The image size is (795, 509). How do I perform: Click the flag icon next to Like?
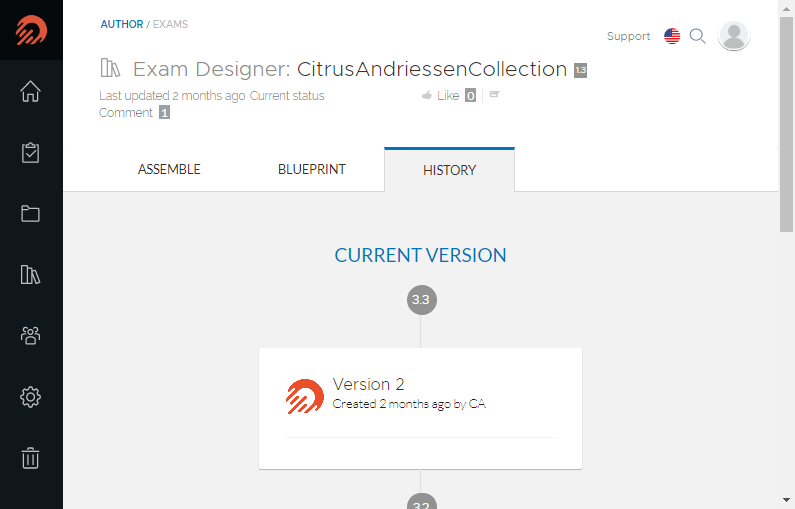[495, 94]
